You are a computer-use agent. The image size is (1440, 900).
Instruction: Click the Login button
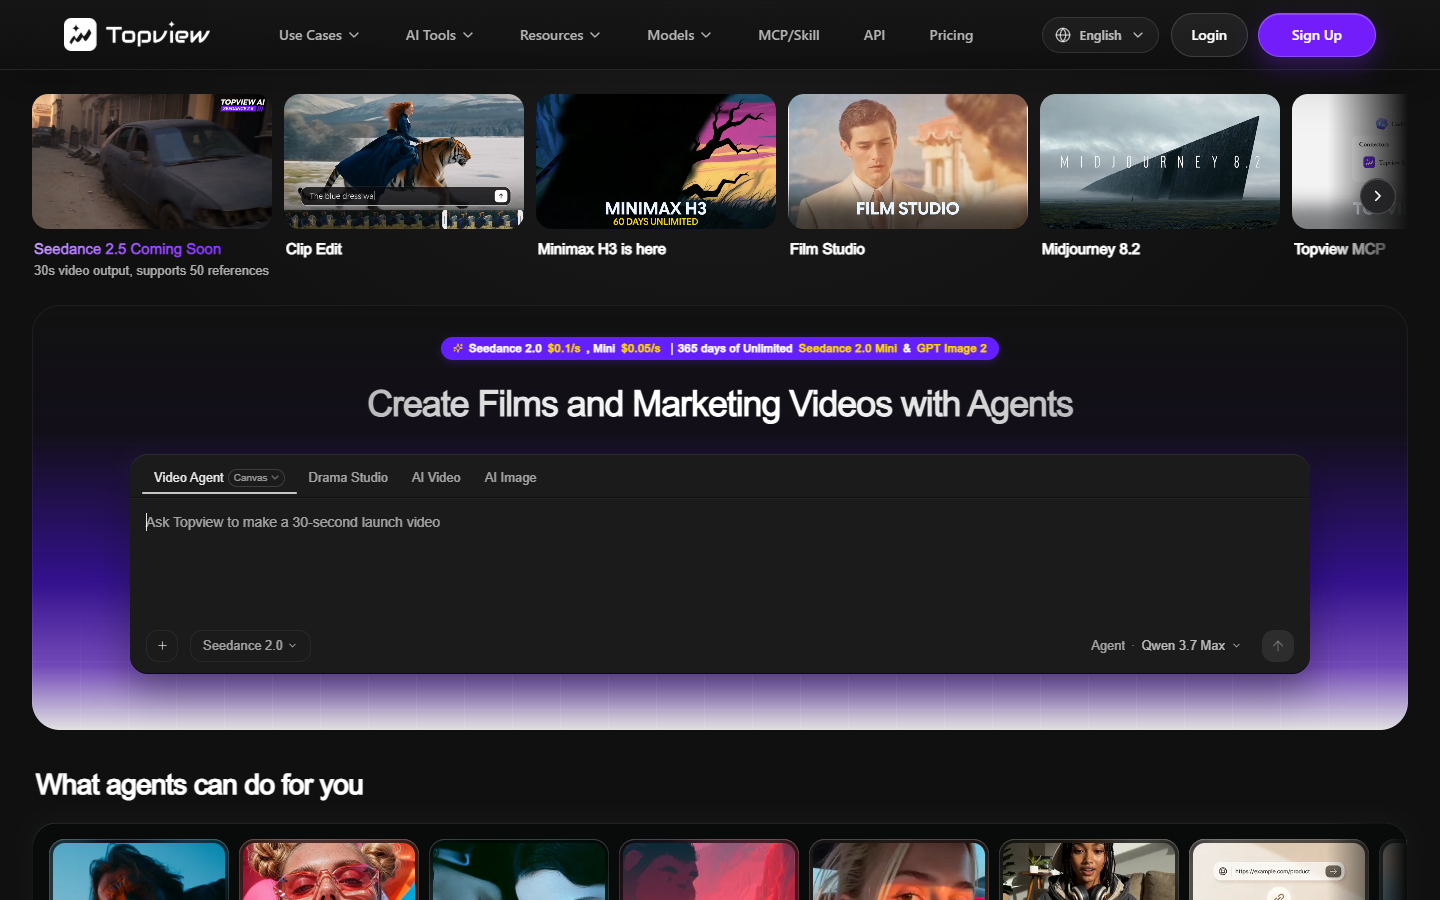1209,35
